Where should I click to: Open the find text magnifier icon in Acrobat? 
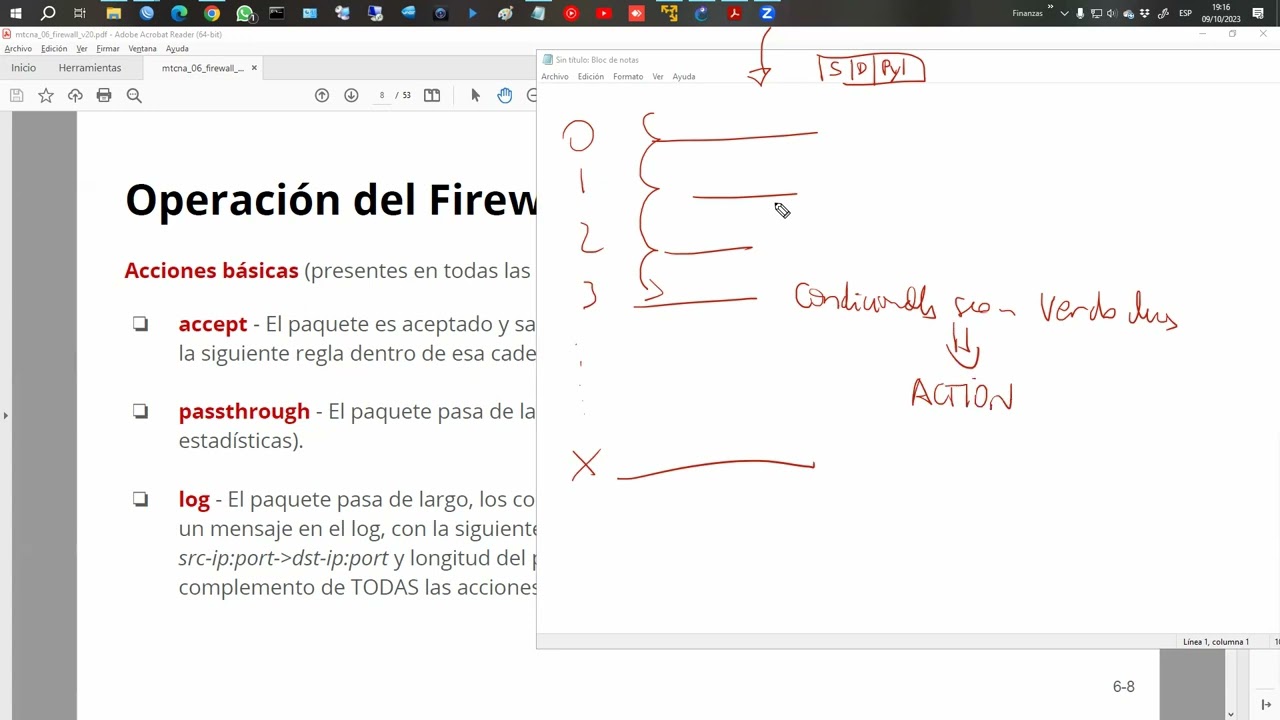pyautogui.click(x=134, y=95)
